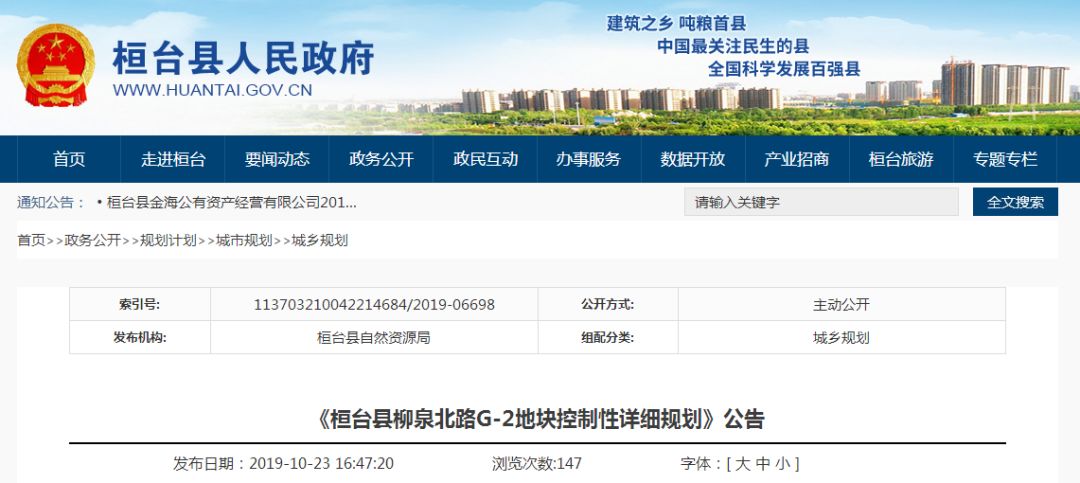1080x483 pixels.
Task: Click the slogan 建筑之乡 吨粮首县
Action: [x=676, y=23]
